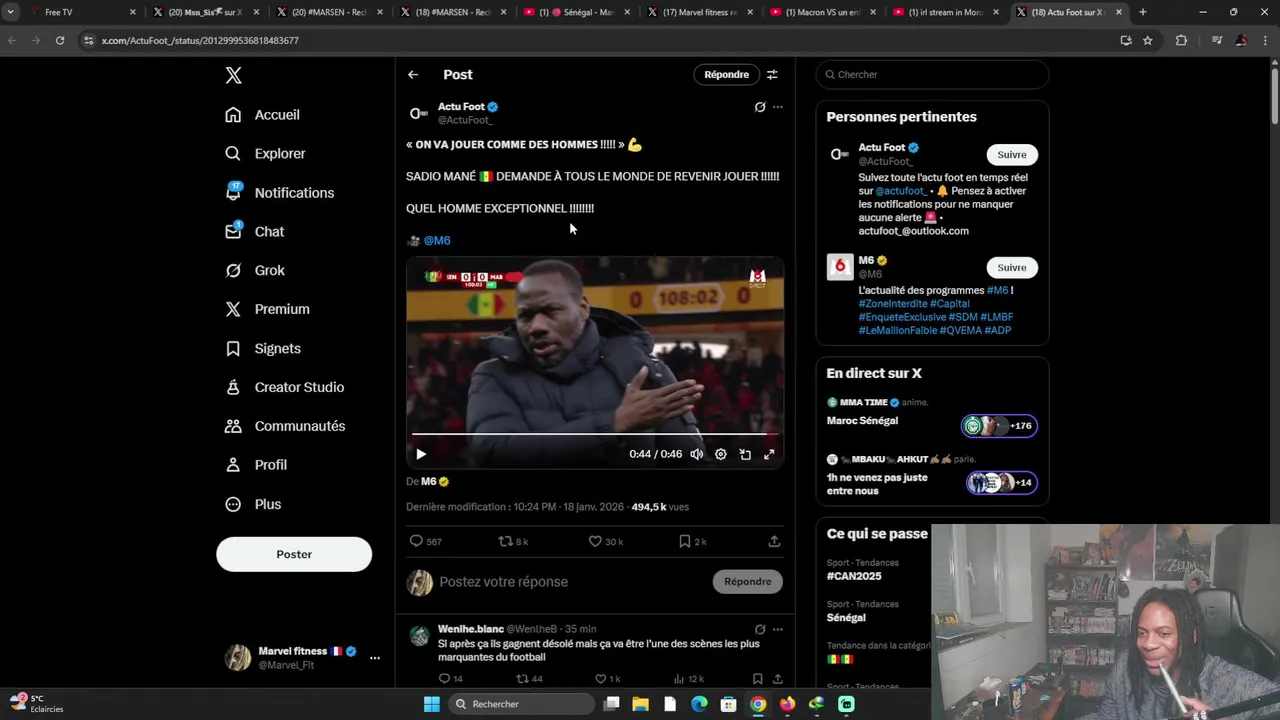
Task: Open the Marvel fitness account switcher dots
Action: (x=375, y=658)
